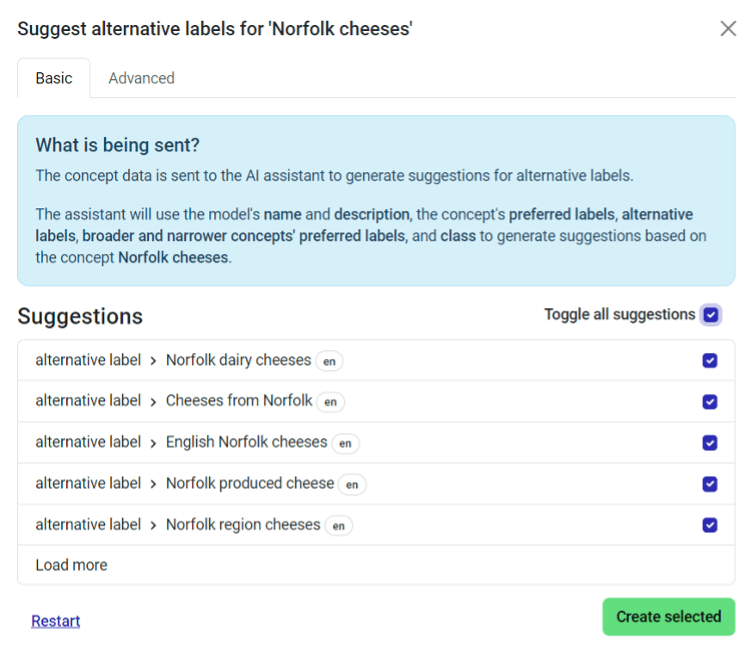Click the arrow before 'English Norfolk cheeses'
Image resolution: width=753 pixels, height=663 pixels.
153,443
